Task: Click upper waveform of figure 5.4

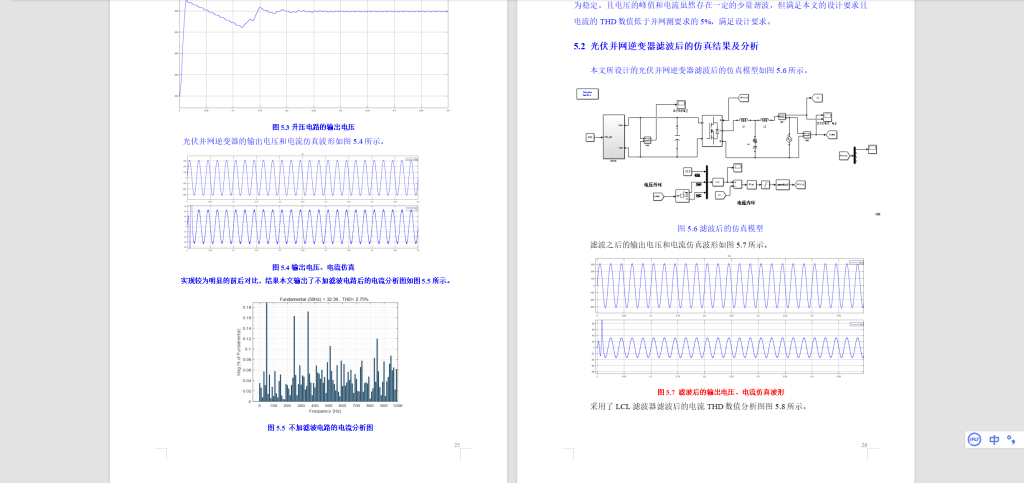Action: pos(302,177)
